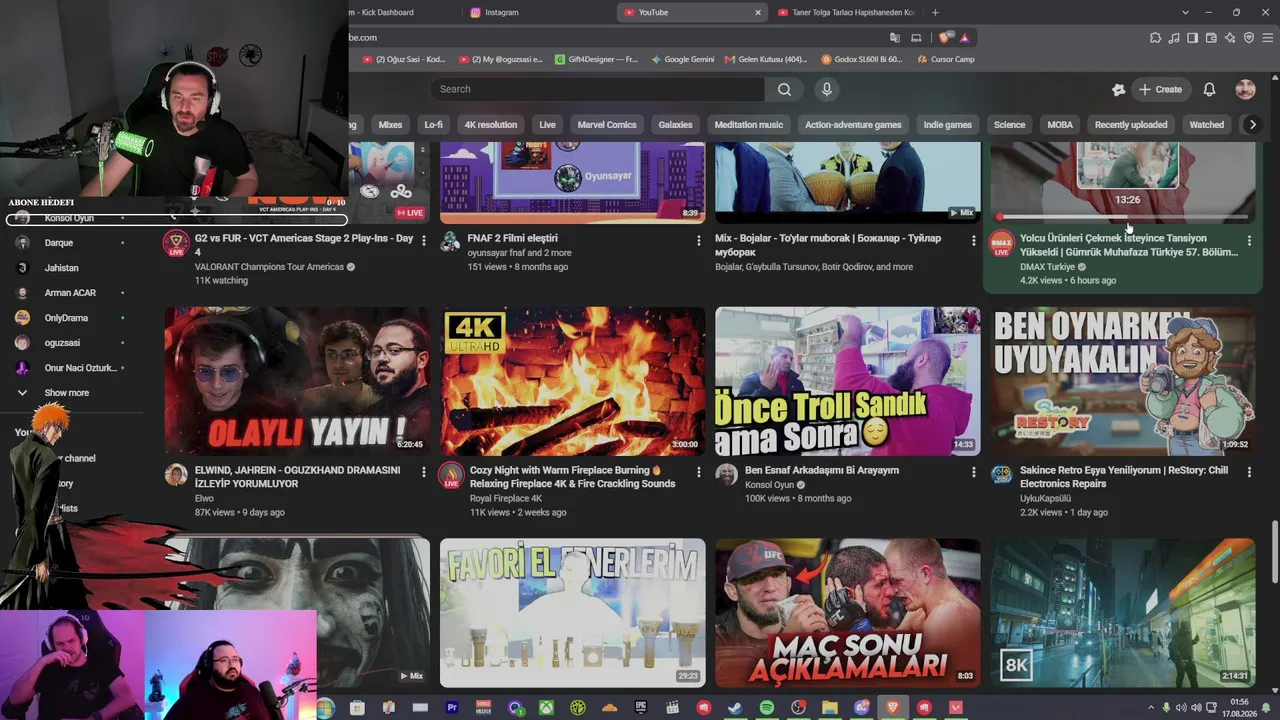Open more options for G2 vs FUR video

coord(423,240)
